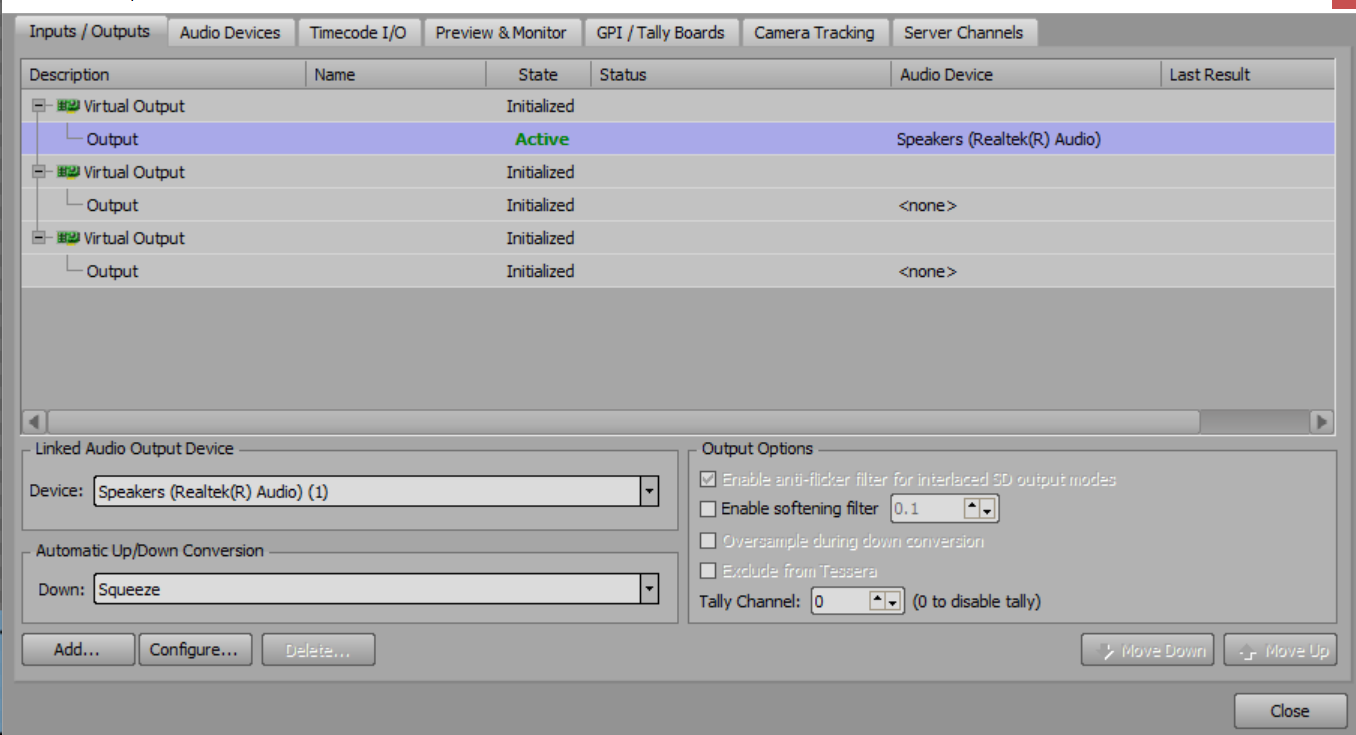Select the second Virtual Output row label

[x=134, y=172]
